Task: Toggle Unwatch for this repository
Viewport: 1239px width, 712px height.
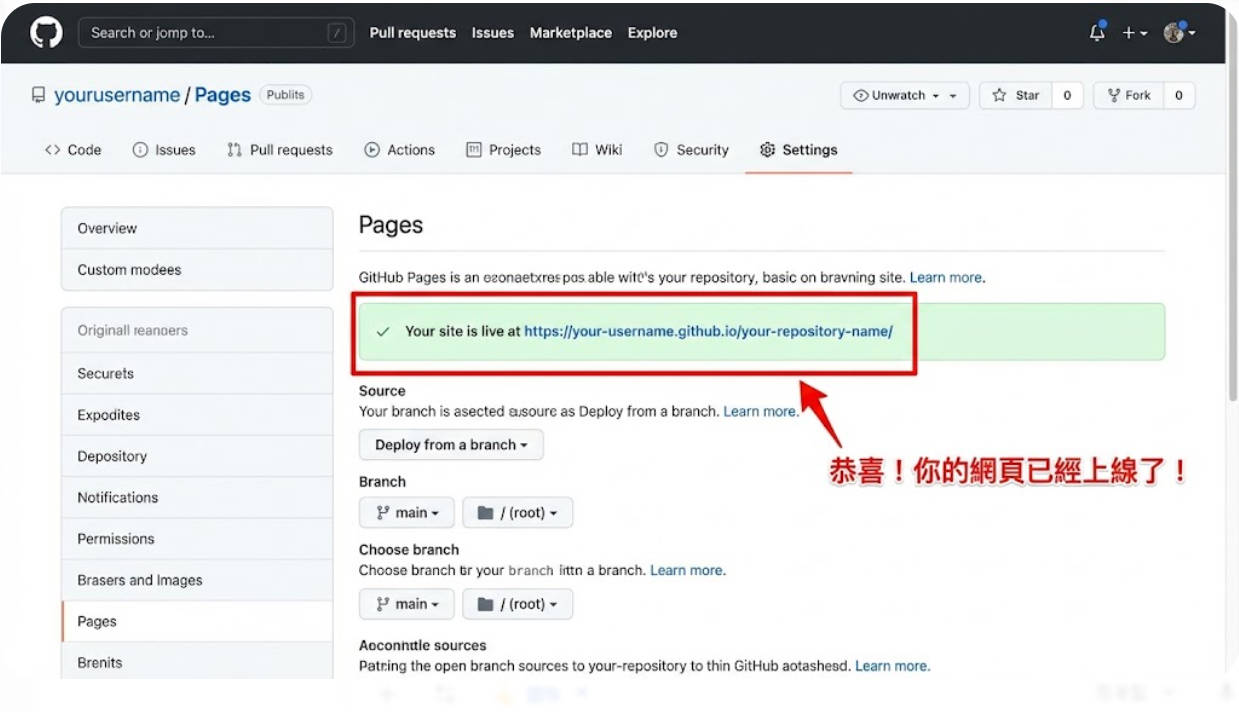Action: point(898,95)
